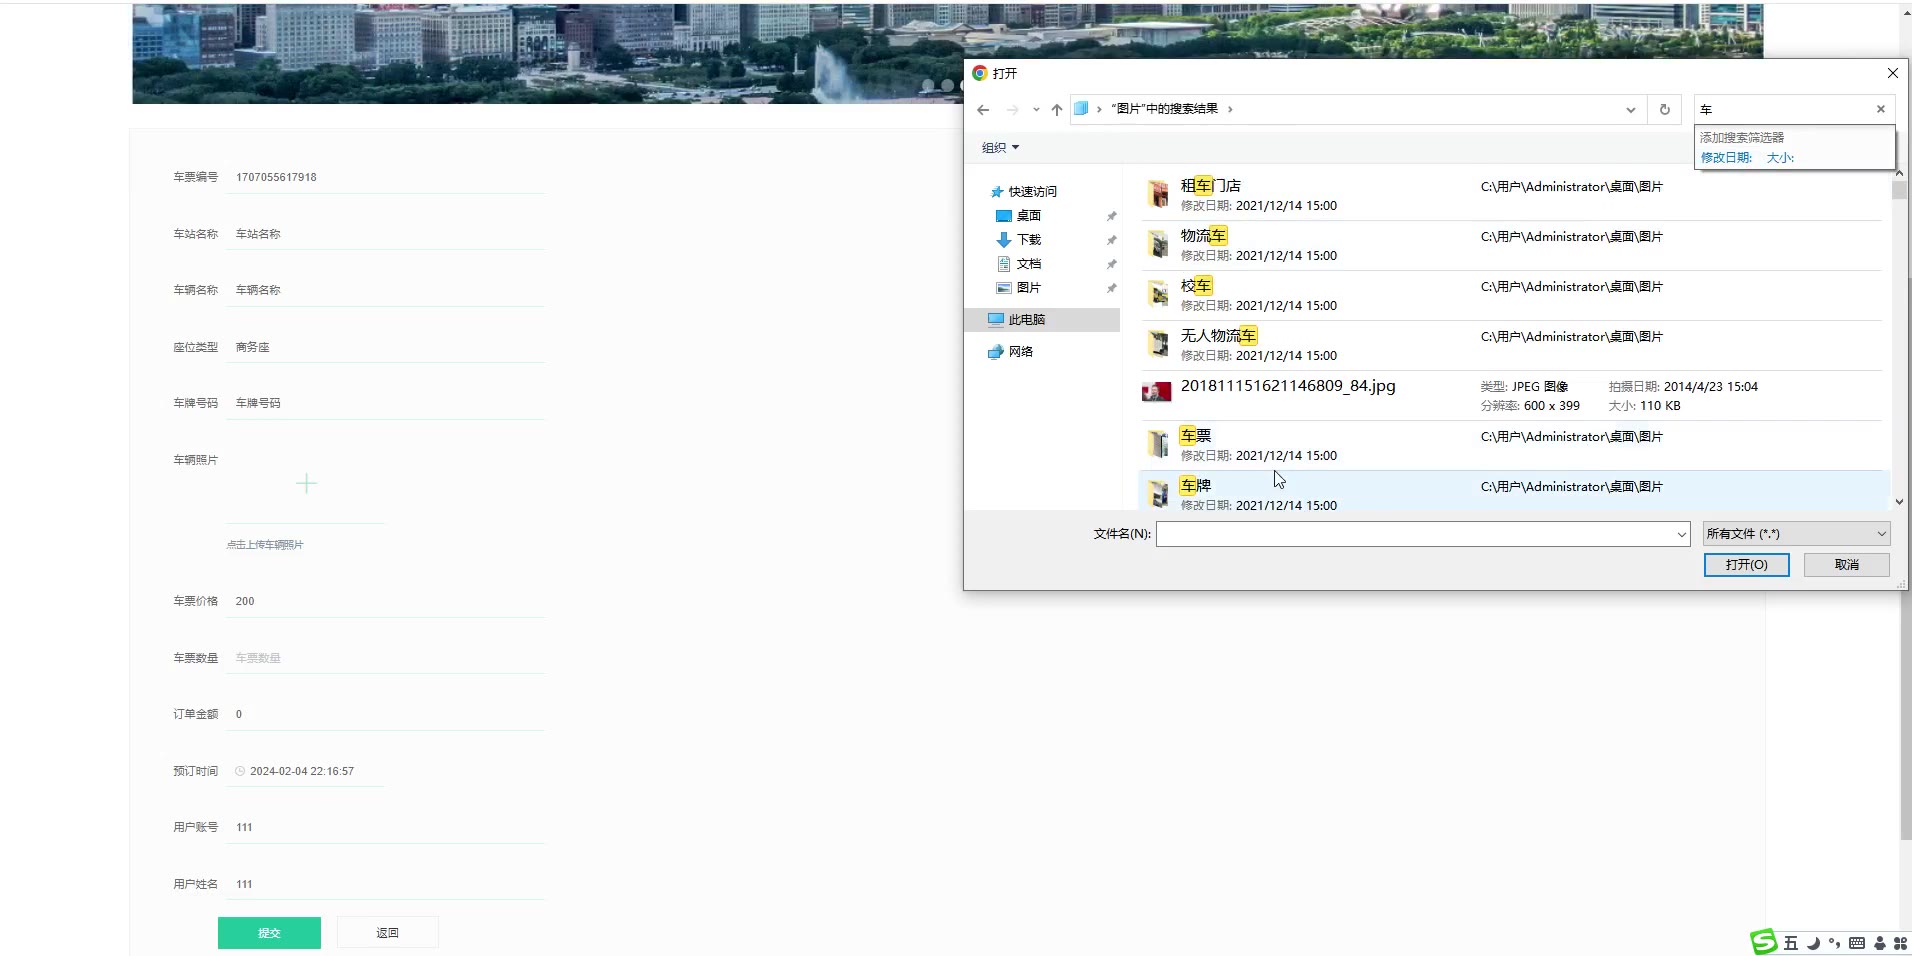Screen dimensions: 1912x956
Task: Select 此电脑 in navigation pane
Action: point(1042,320)
